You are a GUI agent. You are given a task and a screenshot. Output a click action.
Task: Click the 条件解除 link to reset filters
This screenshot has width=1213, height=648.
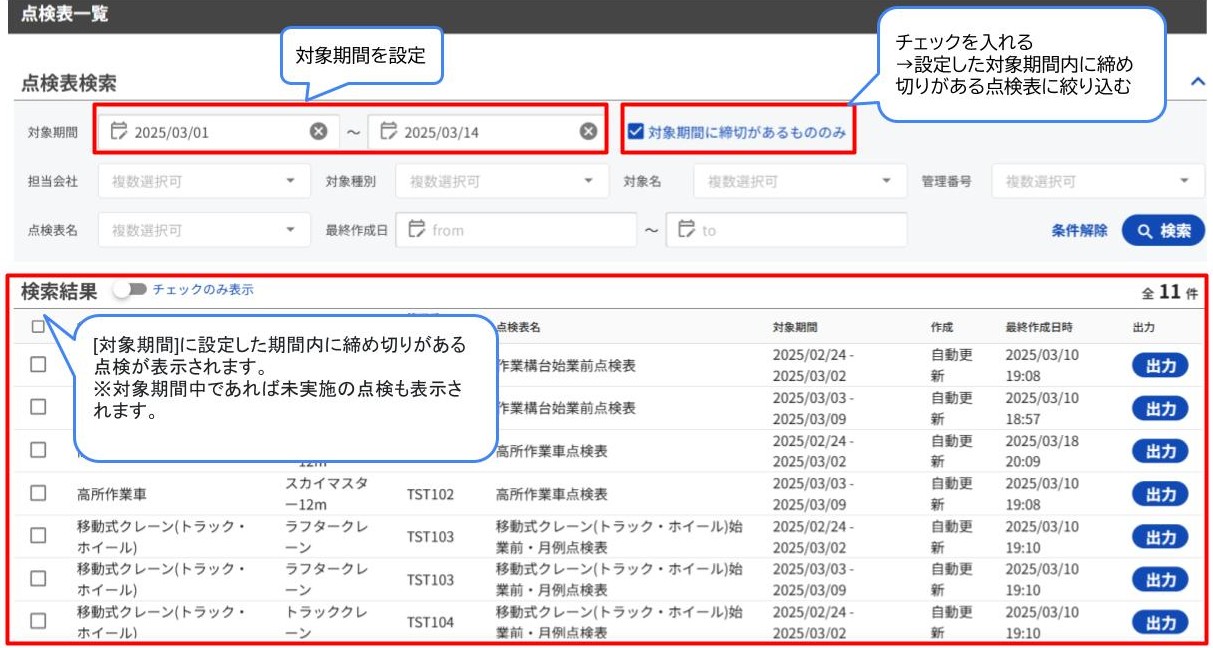click(1079, 230)
